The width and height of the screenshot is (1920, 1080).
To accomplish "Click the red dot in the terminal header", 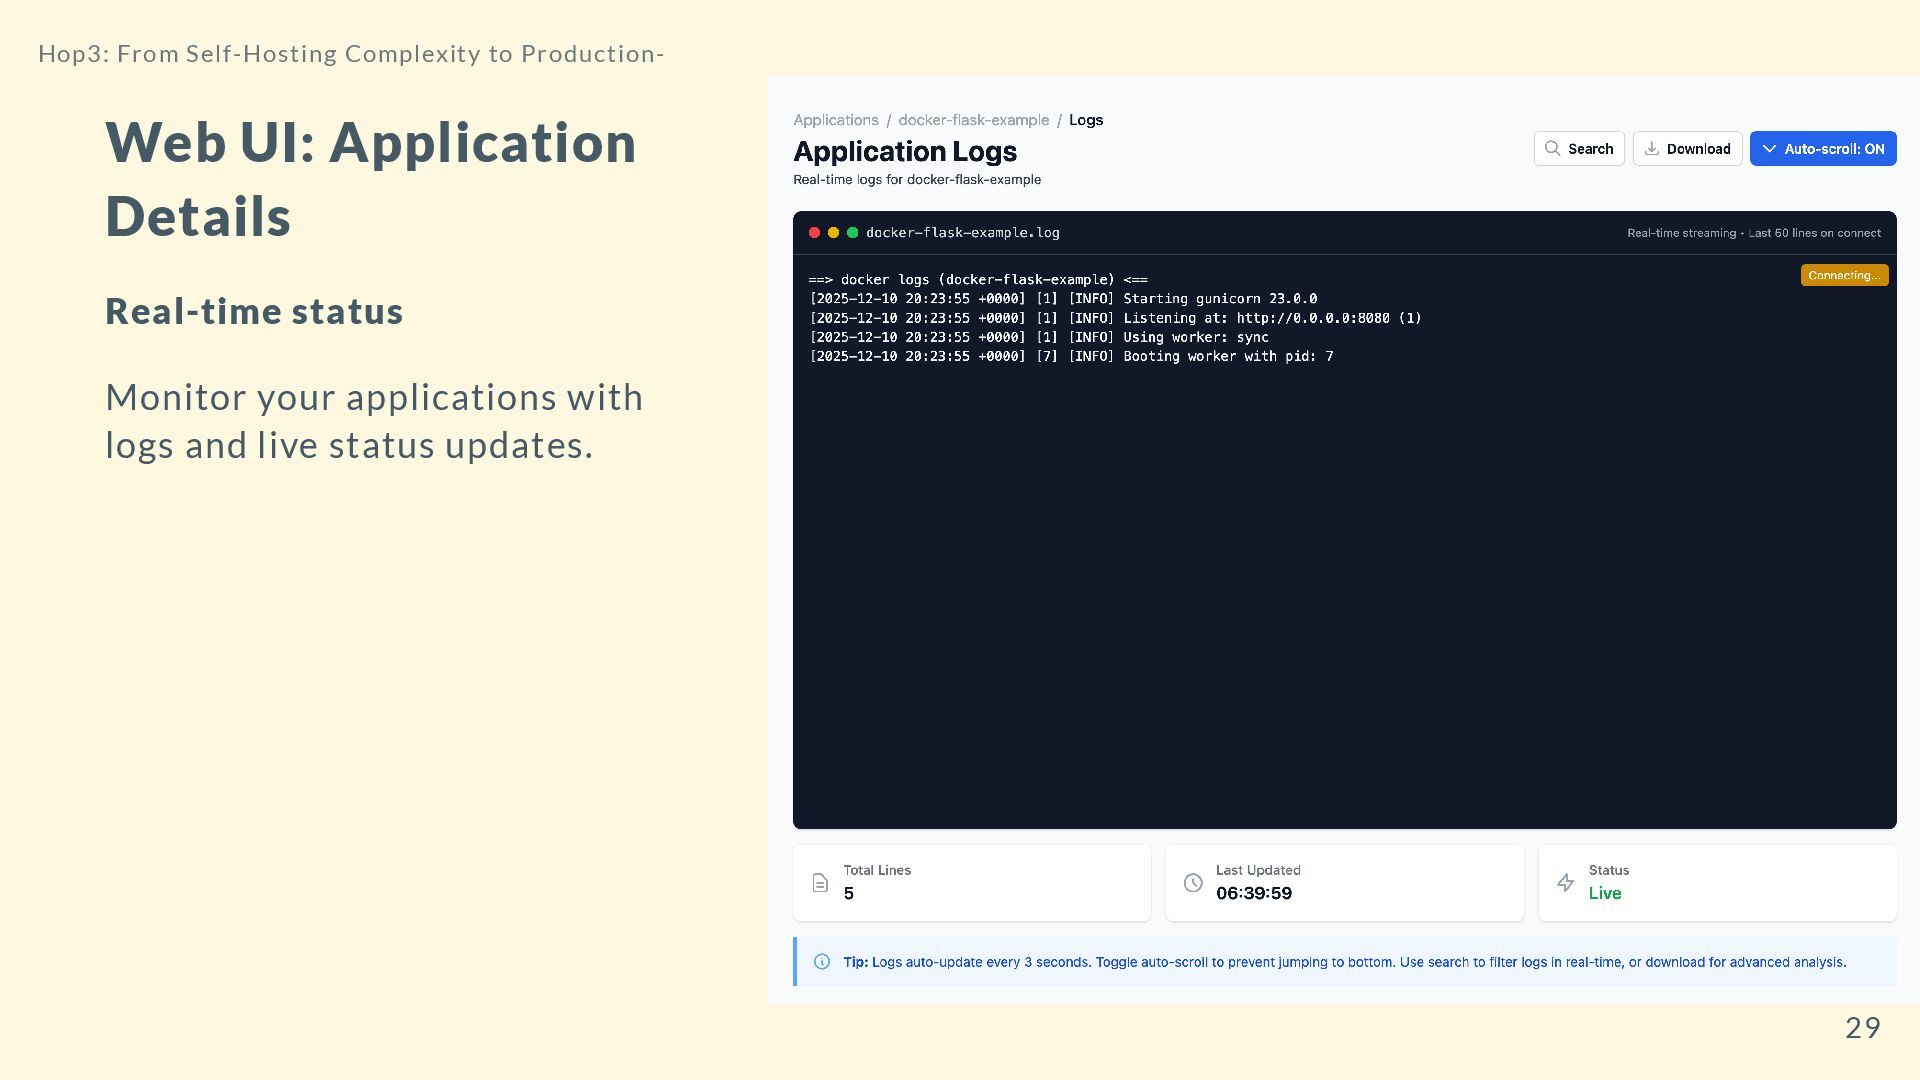I will point(814,233).
